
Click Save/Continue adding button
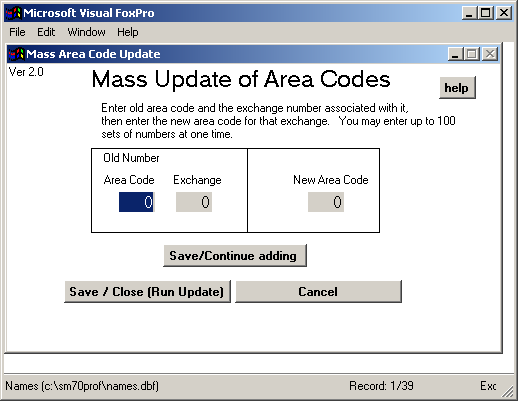coord(235,255)
